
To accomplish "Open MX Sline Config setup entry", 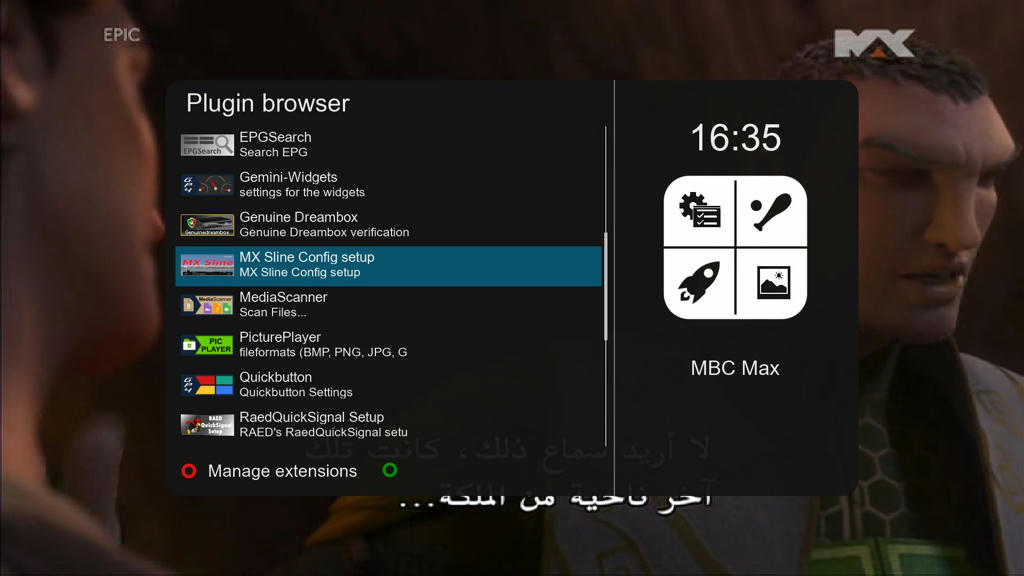I will 389,264.
